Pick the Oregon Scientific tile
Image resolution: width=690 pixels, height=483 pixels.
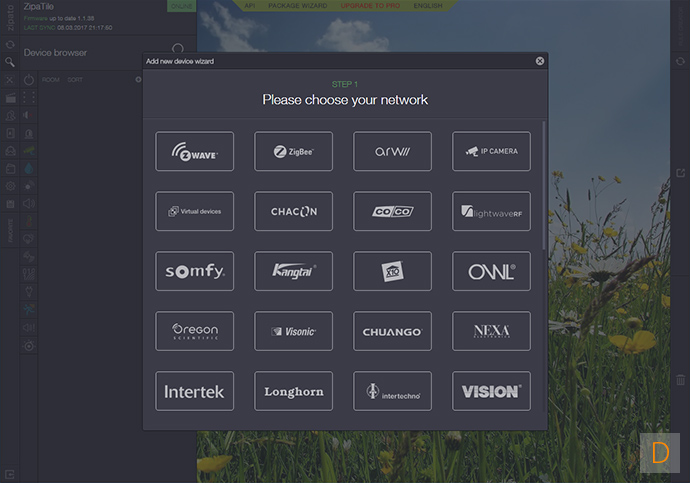[x=195, y=331]
